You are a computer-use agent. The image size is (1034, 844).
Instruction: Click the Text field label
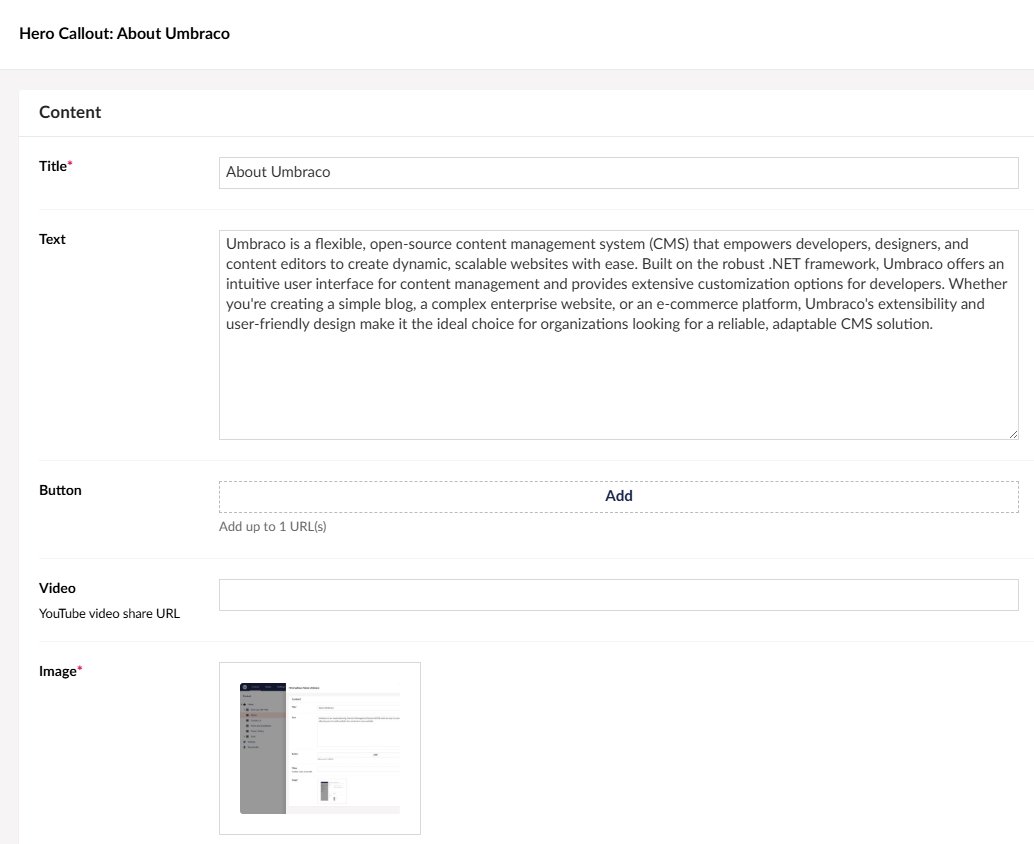[52, 239]
